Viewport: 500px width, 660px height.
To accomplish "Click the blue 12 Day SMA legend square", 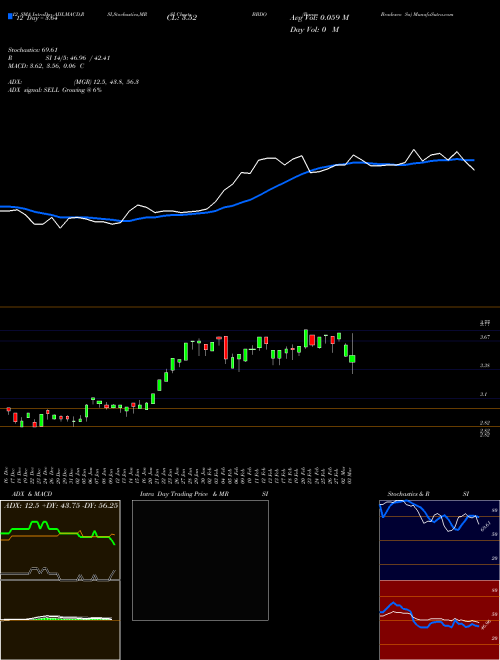I will point(10,17).
